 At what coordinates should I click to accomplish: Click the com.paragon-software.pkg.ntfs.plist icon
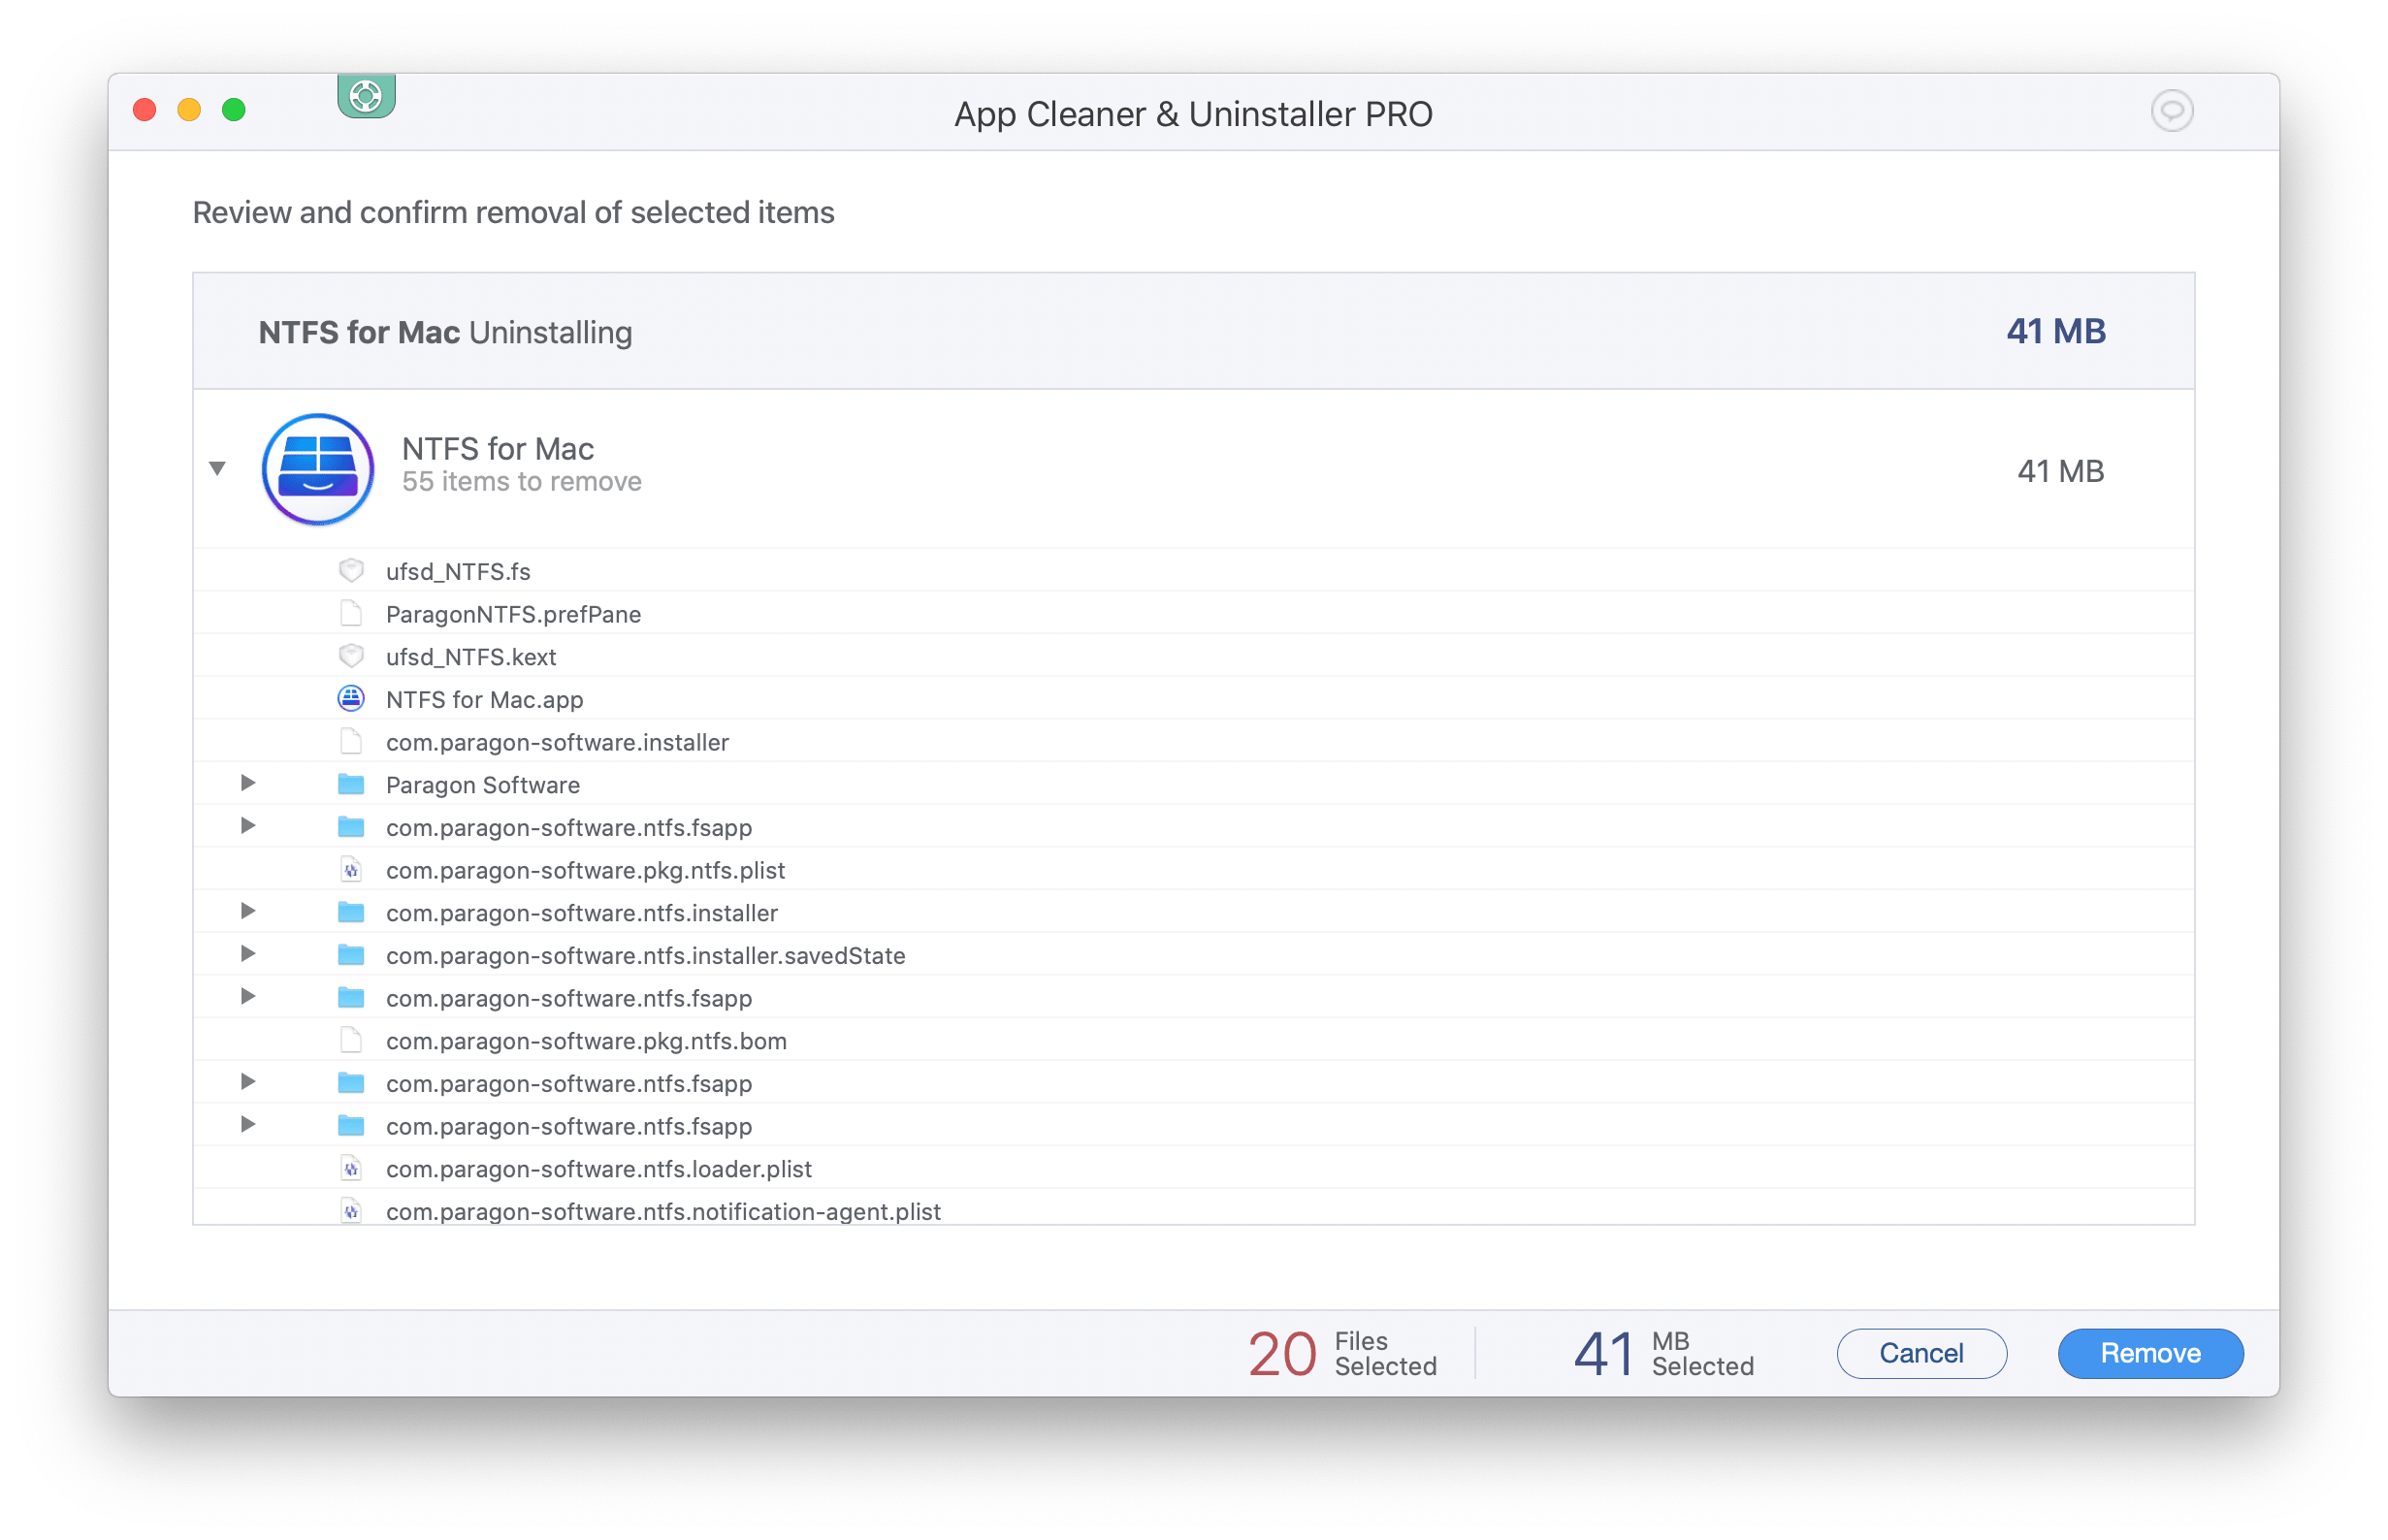(350, 870)
